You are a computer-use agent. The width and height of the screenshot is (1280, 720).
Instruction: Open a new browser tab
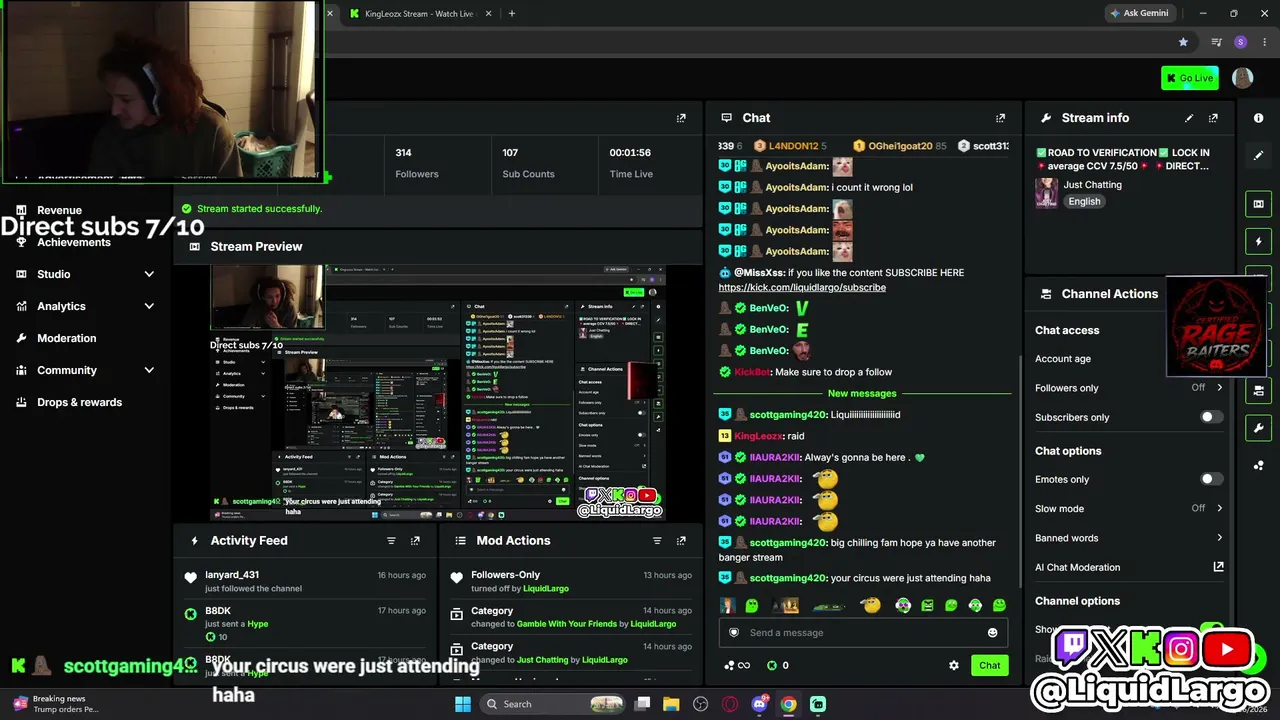[x=512, y=14]
